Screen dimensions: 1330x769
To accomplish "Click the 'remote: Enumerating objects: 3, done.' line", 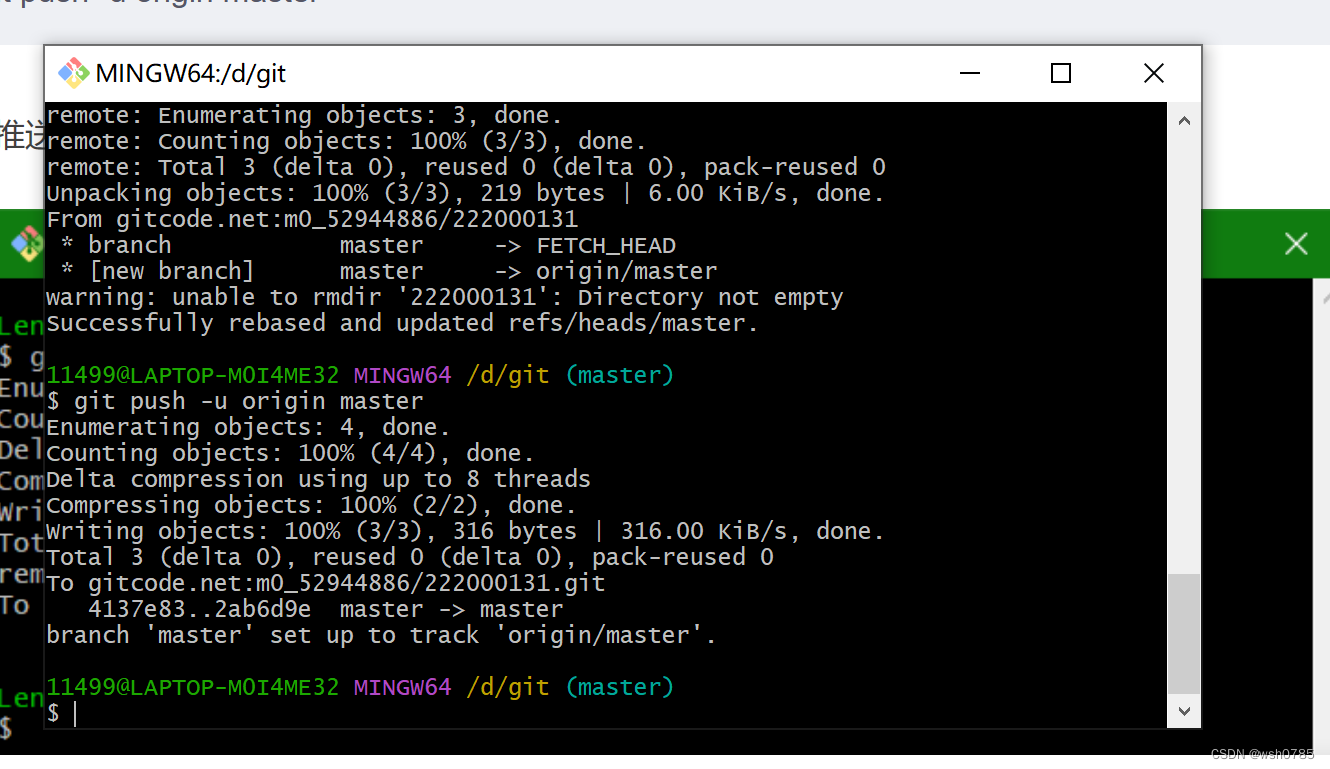I will (x=304, y=115).
